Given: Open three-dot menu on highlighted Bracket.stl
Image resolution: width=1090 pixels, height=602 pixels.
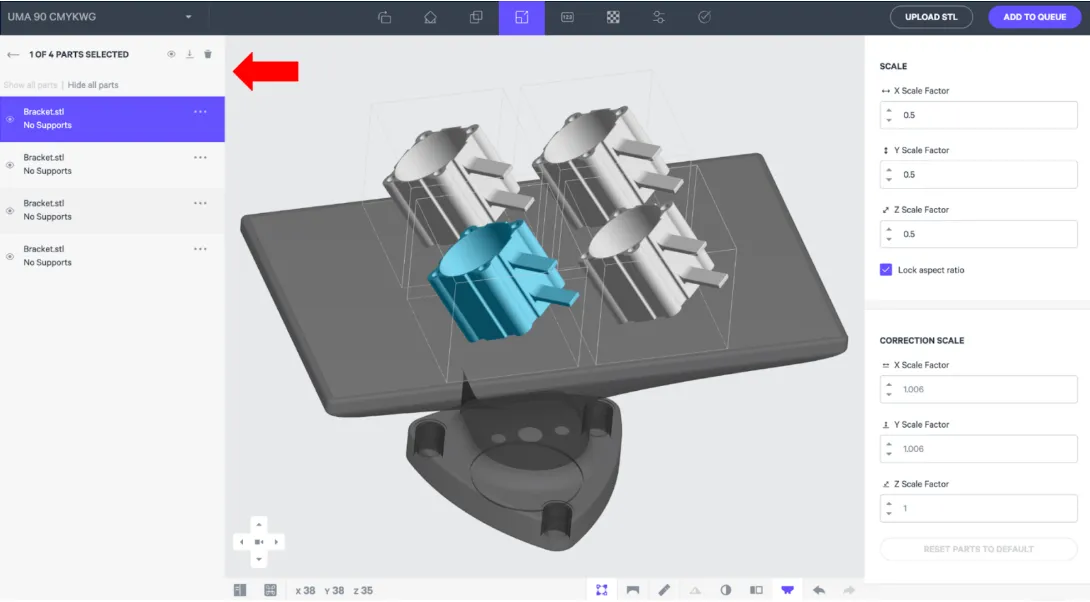Looking at the screenshot, I should (200, 112).
